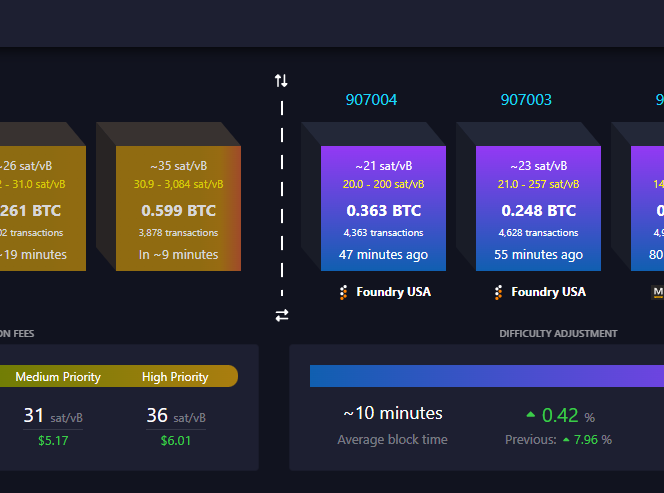Viewport: 664px width, 493px height.
Task: Click the Medium Priority fee label
Action: click(x=58, y=377)
